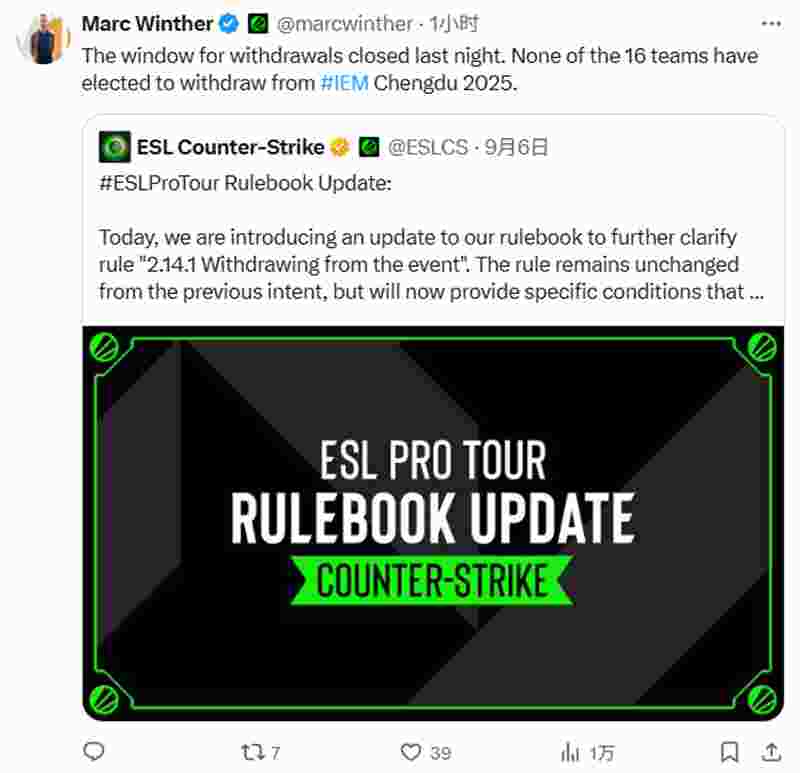Open the #IEM hashtag link
This screenshot has height=773, width=800.
coord(344,83)
